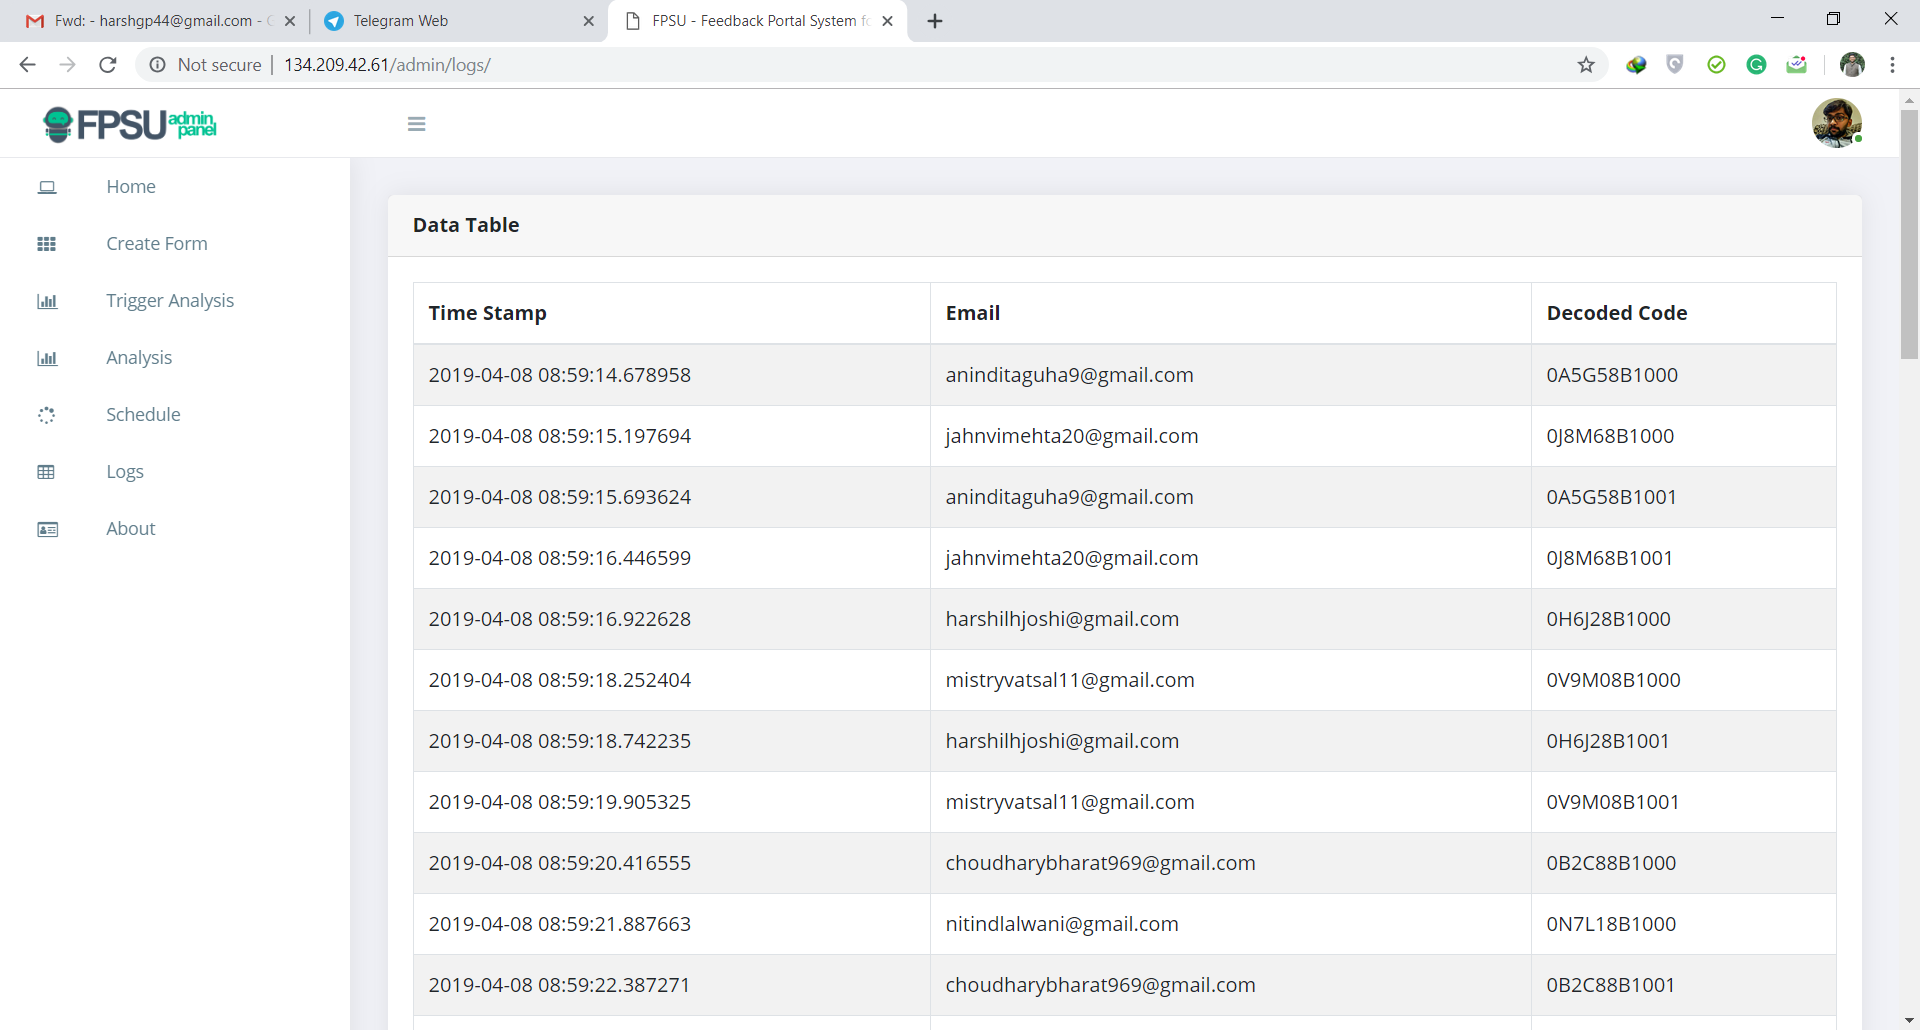Click the Home laptop icon in sidebar
This screenshot has width=1920, height=1030.
47,187
